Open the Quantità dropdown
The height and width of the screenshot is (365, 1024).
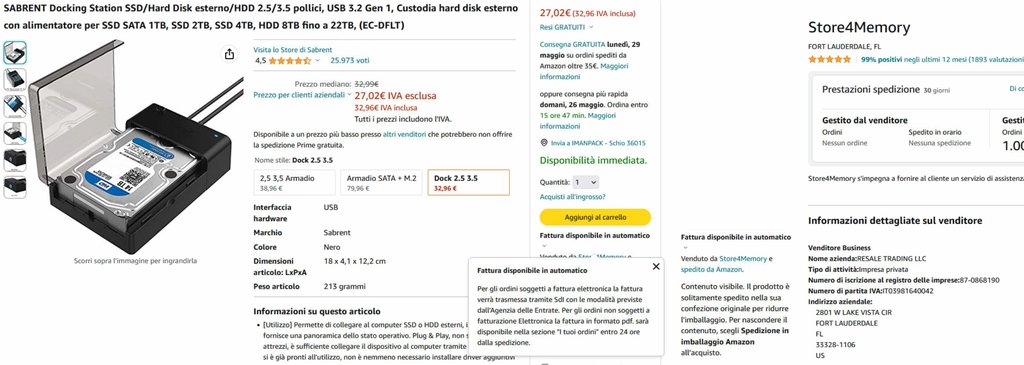point(584,183)
